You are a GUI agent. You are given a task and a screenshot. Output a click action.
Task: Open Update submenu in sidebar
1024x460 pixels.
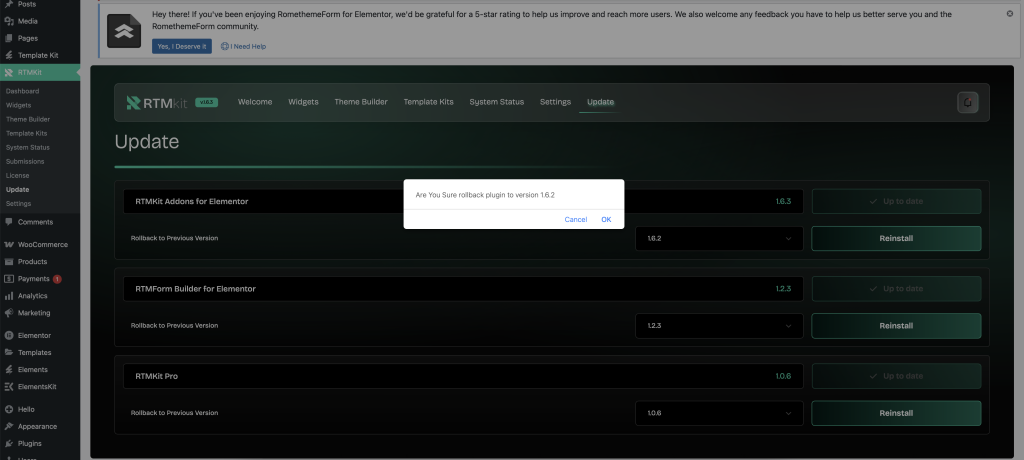coord(18,189)
